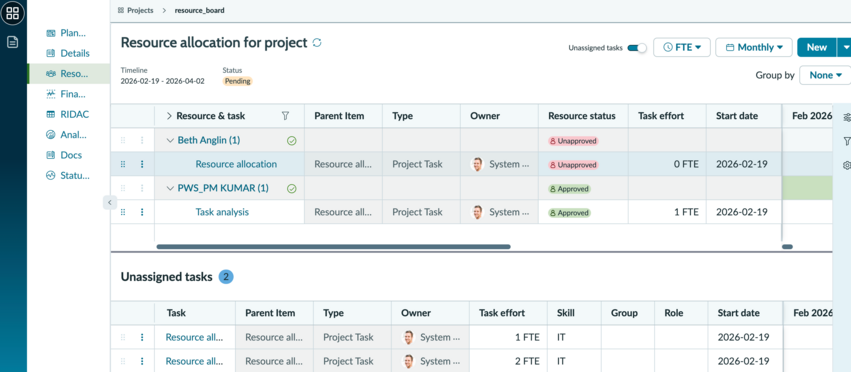Refresh the resource allocation view
Viewport: 851px width, 372px height.
click(317, 42)
